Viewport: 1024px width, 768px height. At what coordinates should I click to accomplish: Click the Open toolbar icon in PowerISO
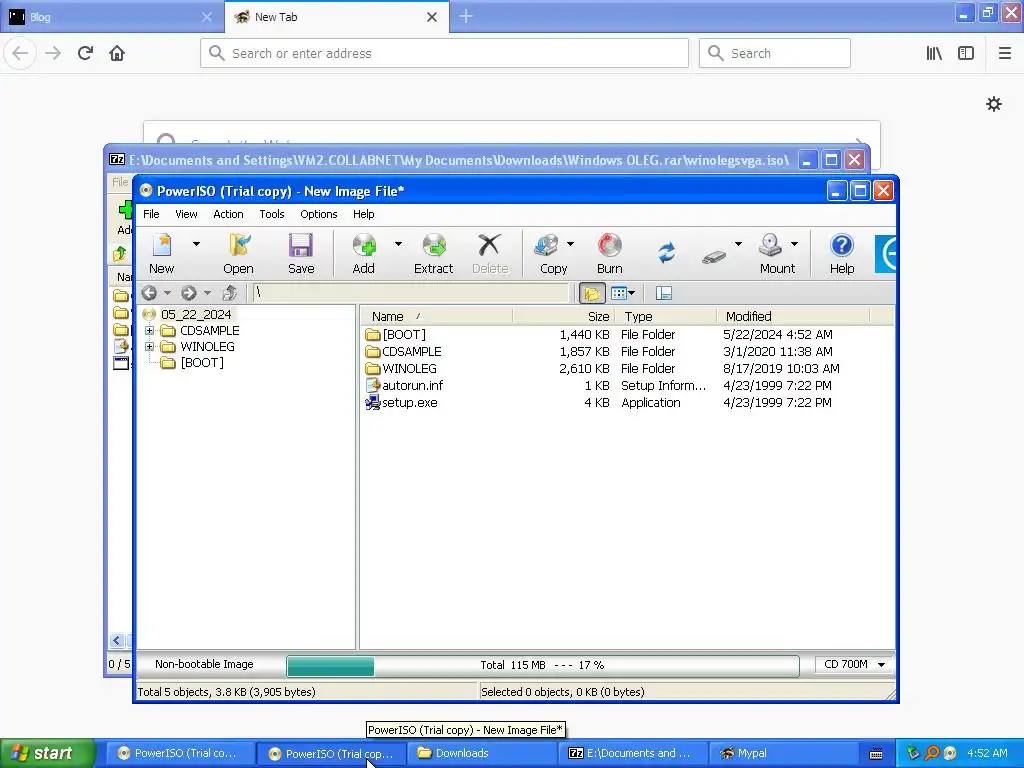point(238,254)
